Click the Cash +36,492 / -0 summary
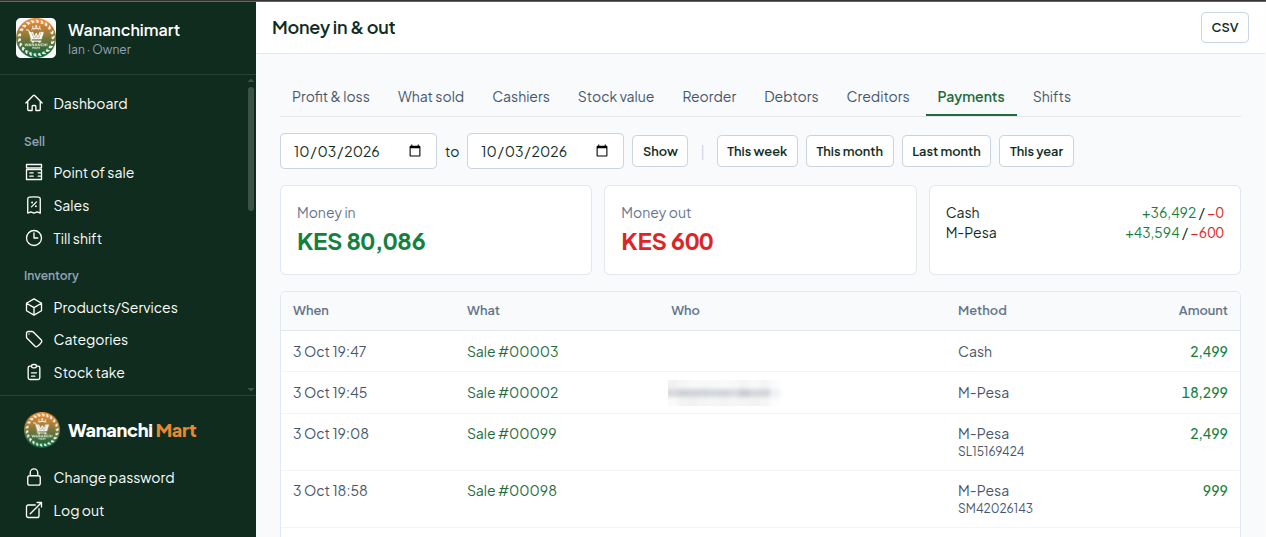Screen dimensions: 1266x537 [1085, 213]
